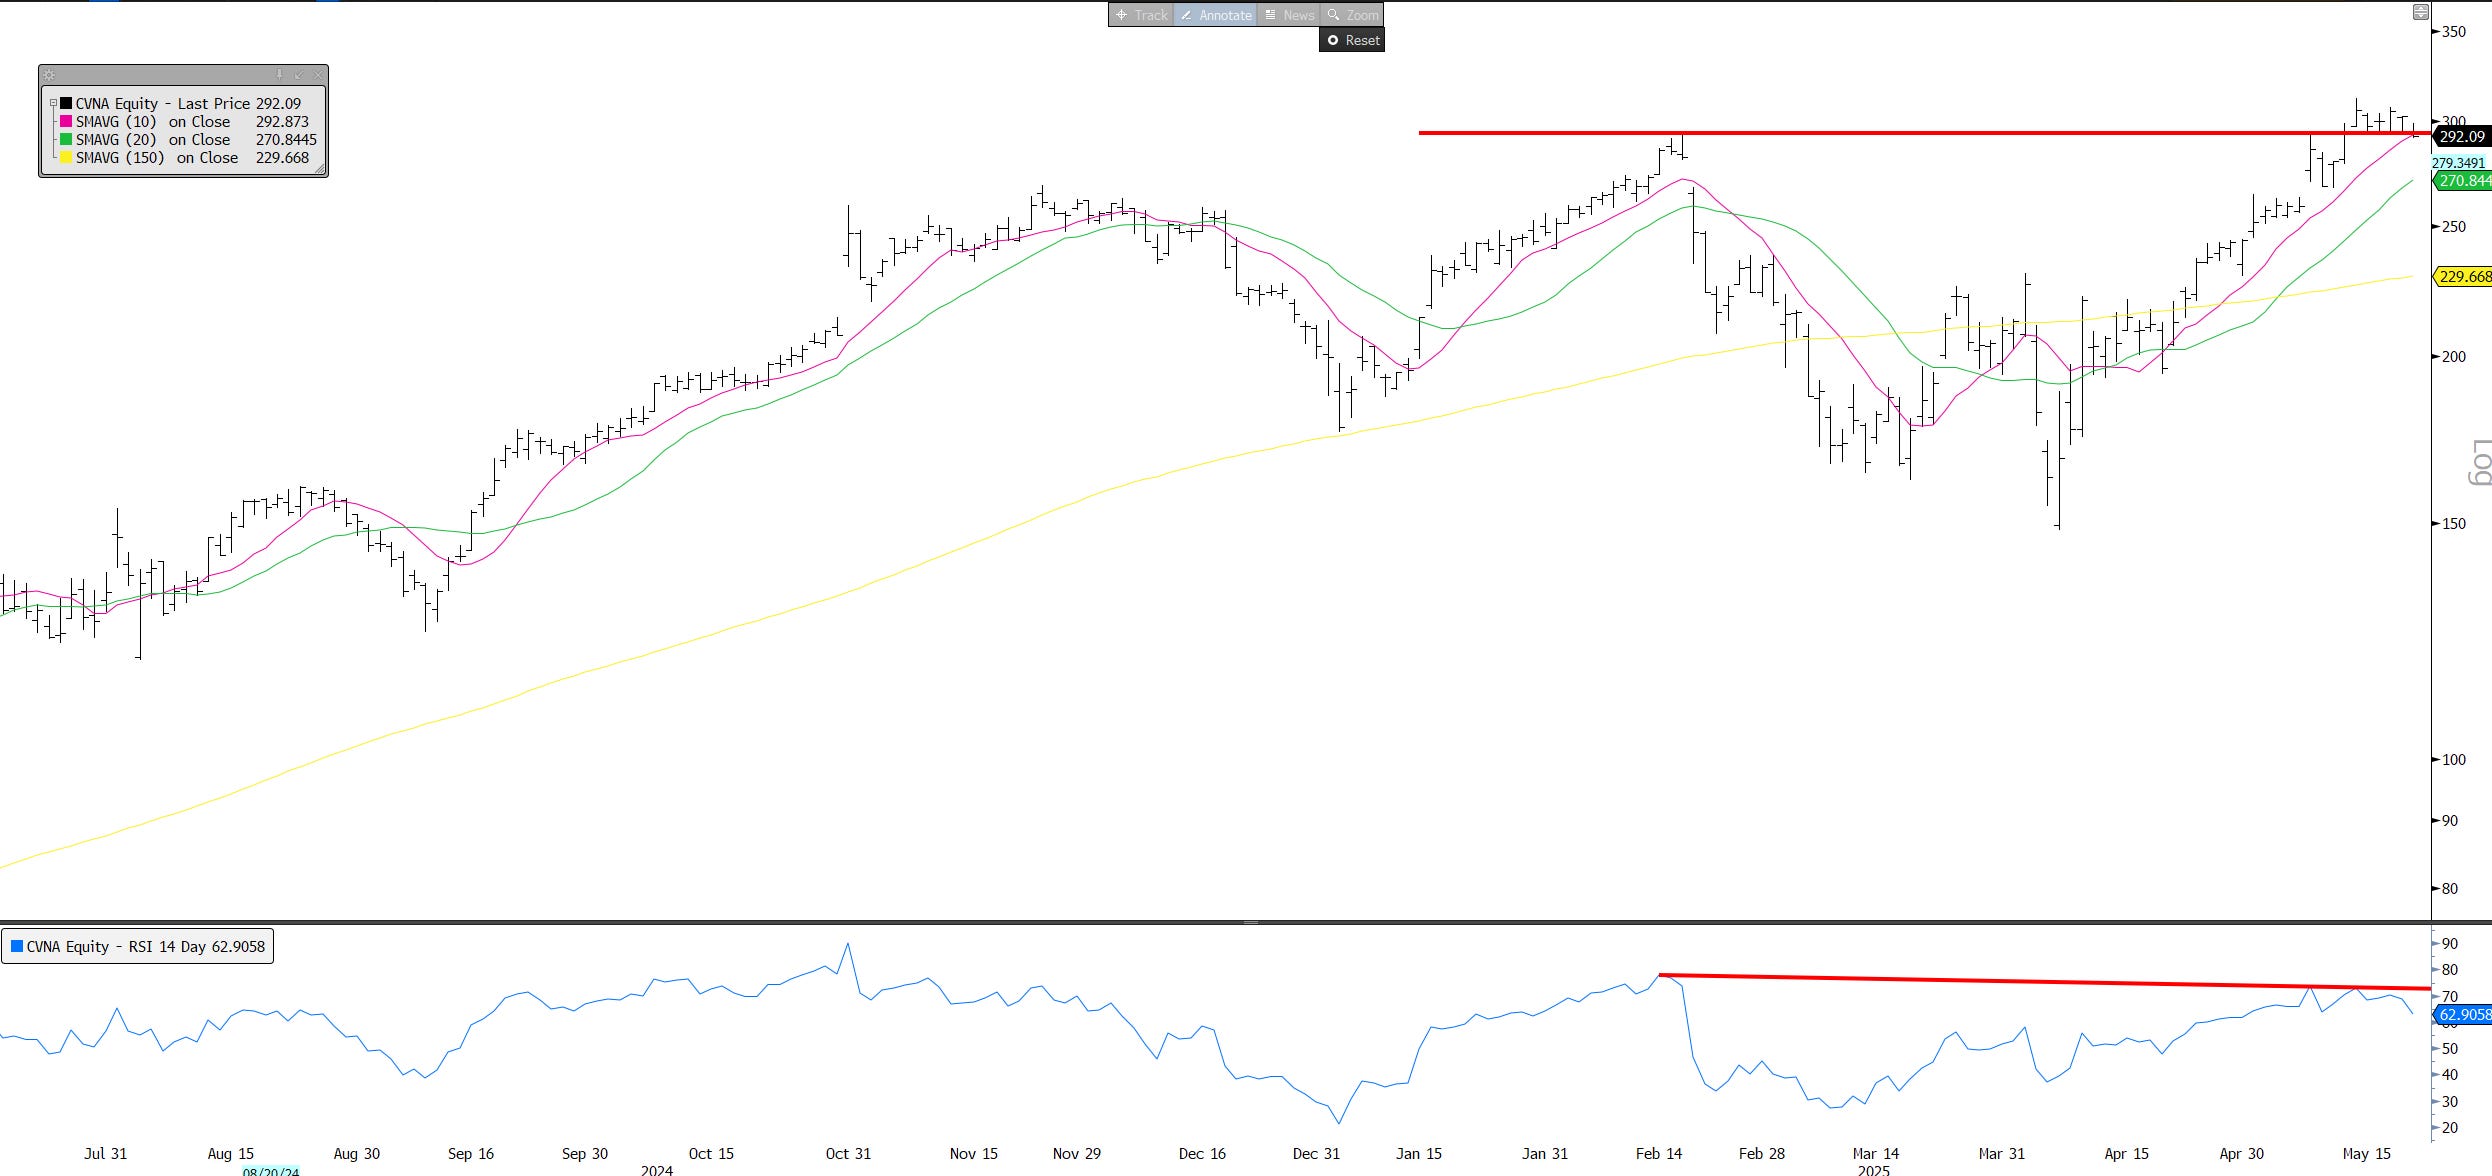Click the yellow SMAVG (150) swatch
The height and width of the screenshot is (1176, 2492).
coord(66,158)
